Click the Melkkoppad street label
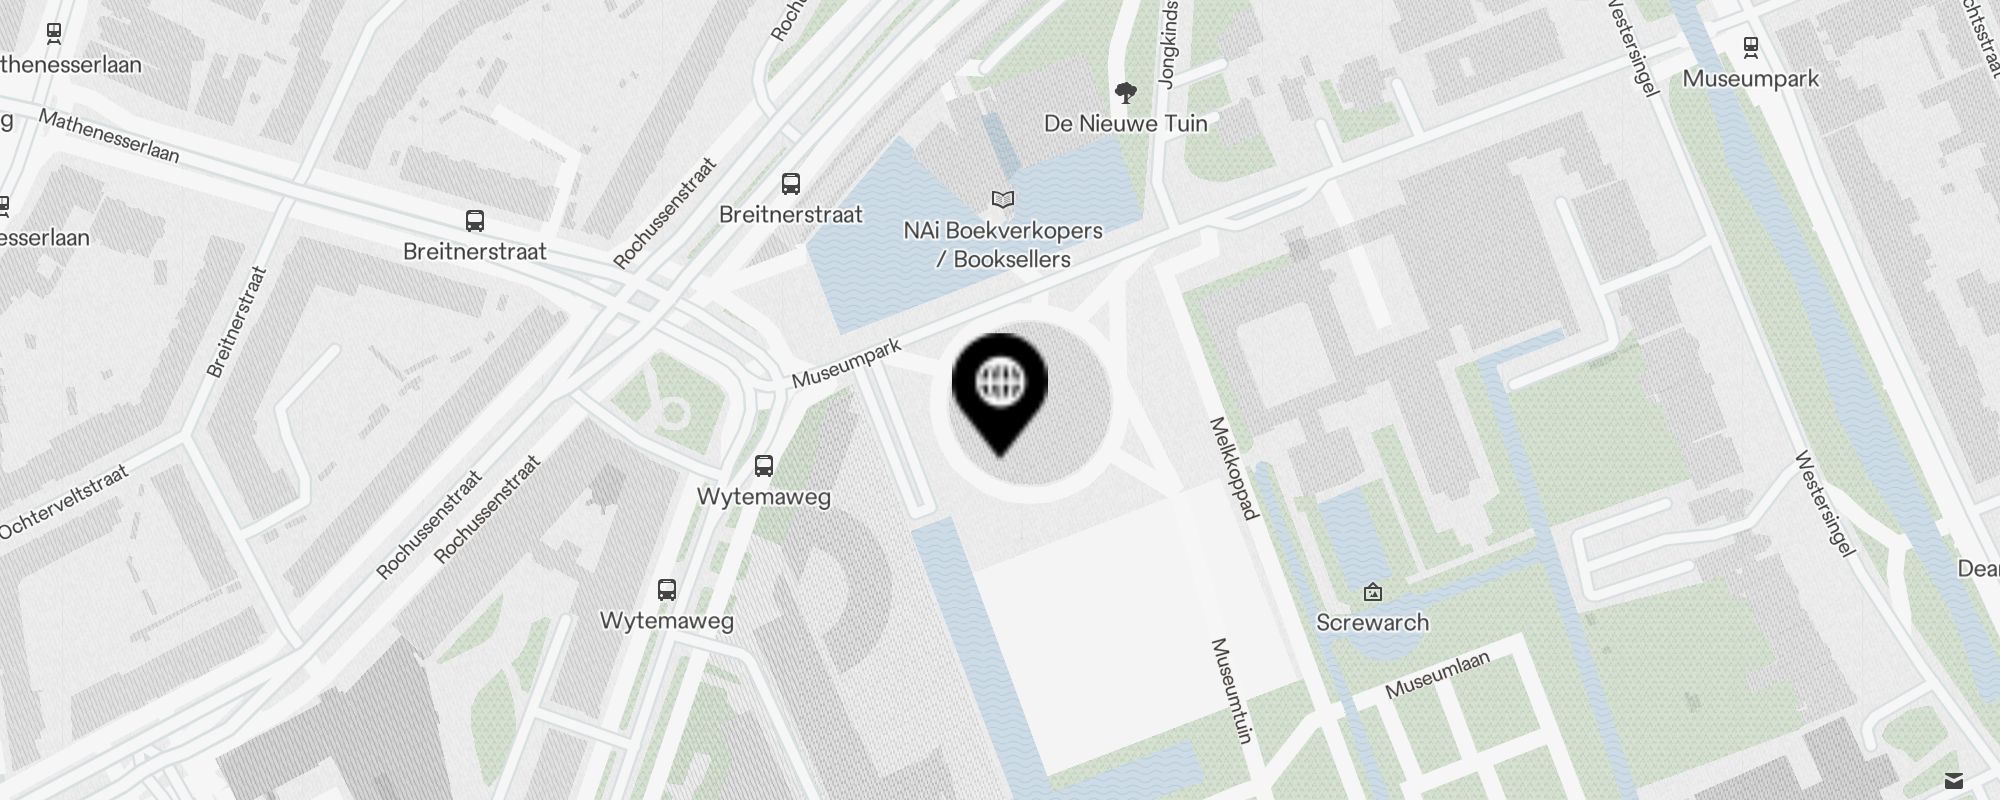Image resolution: width=2000 pixels, height=800 pixels. tap(1233, 468)
